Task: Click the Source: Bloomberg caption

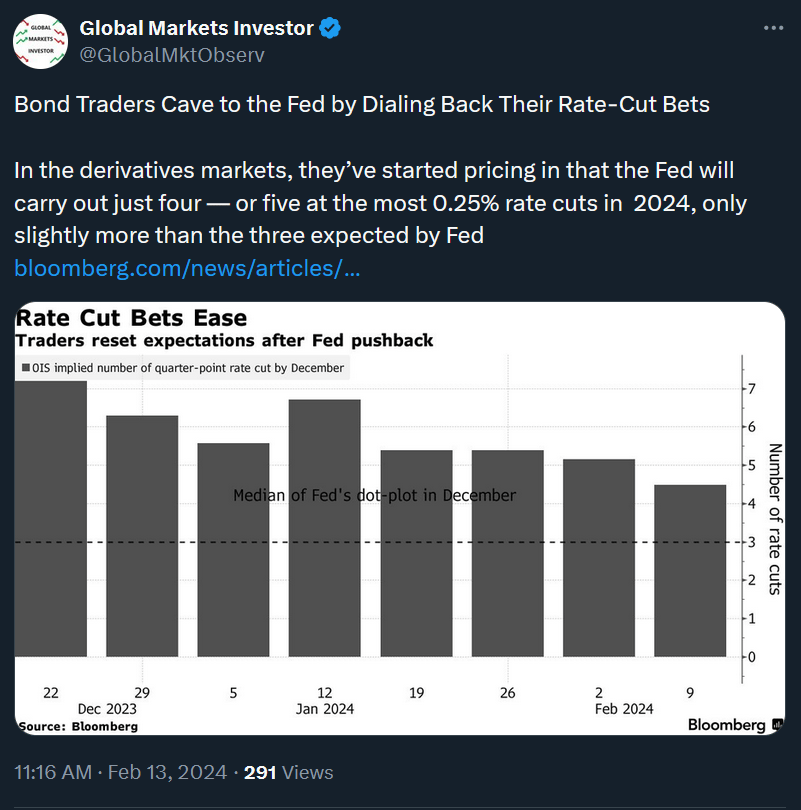Action: pyautogui.click(x=78, y=726)
